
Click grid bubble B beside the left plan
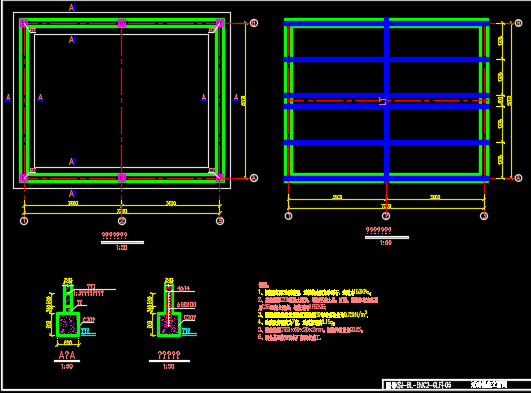(254, 23)
